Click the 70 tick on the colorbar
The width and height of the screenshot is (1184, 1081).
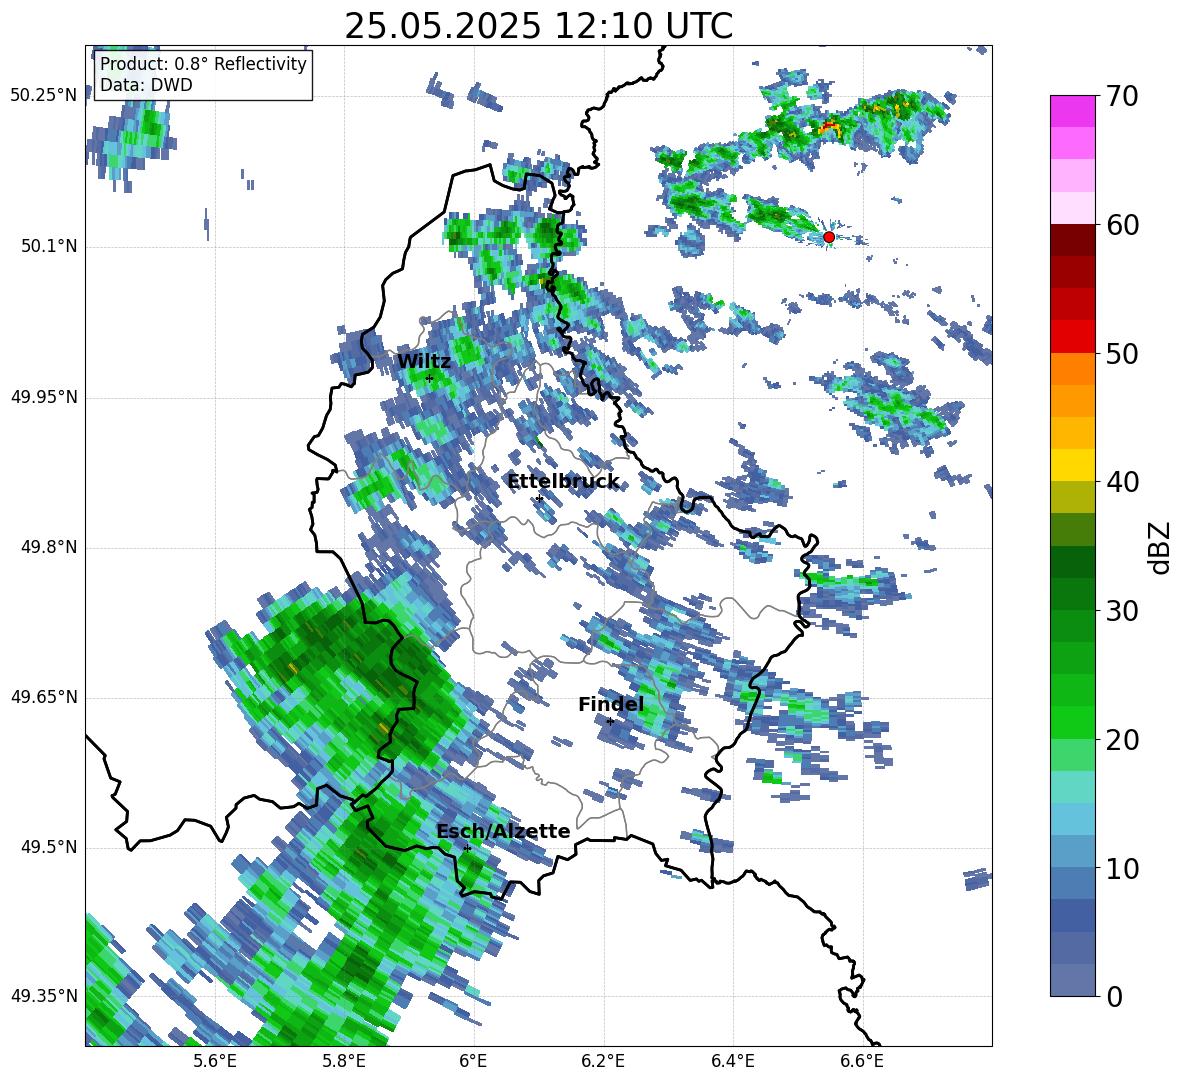coord(1122,96)
